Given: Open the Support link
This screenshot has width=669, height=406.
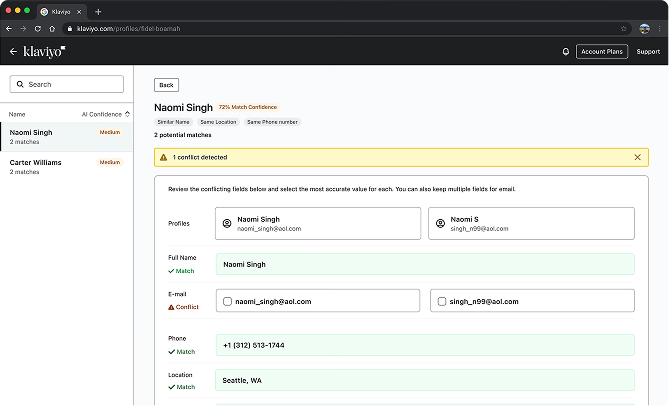Looking at the screenshot, I should click(x=648, y=52).
